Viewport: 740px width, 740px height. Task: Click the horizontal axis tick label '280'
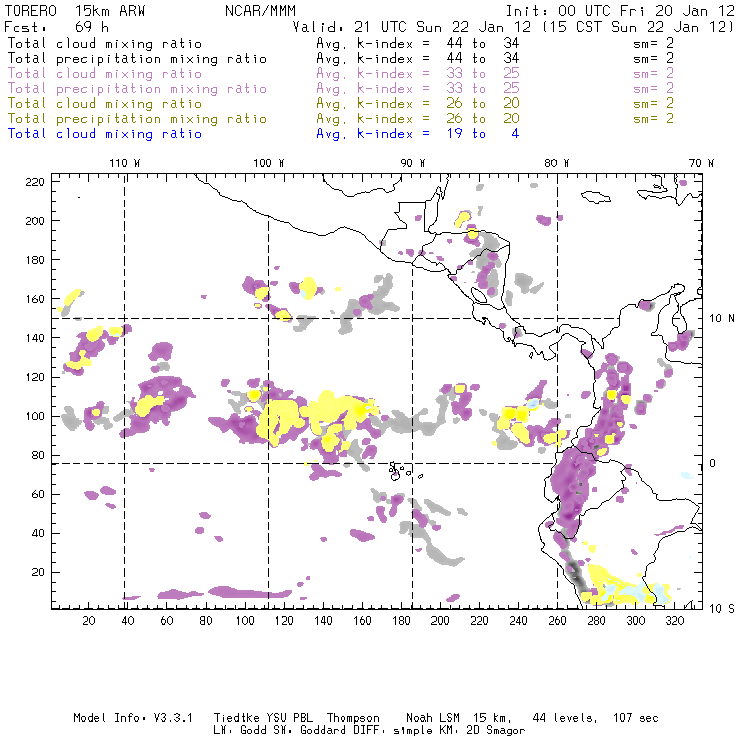coord(596,621)
